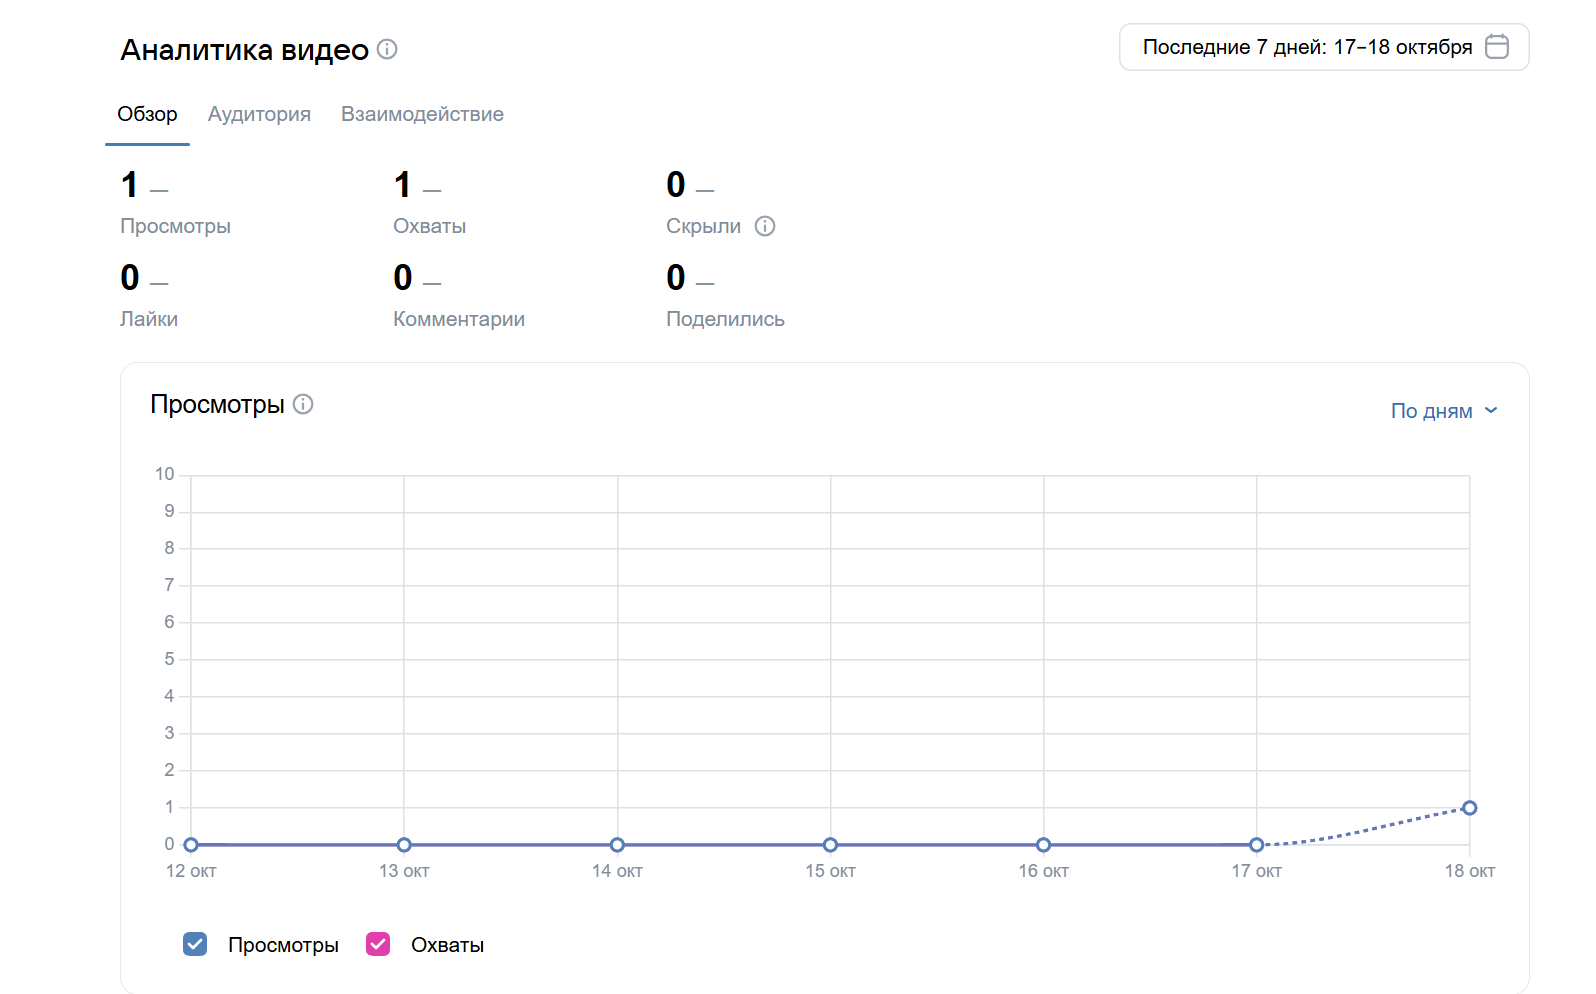Click info icon next to Просмотры chart title

tap(303, 404)
